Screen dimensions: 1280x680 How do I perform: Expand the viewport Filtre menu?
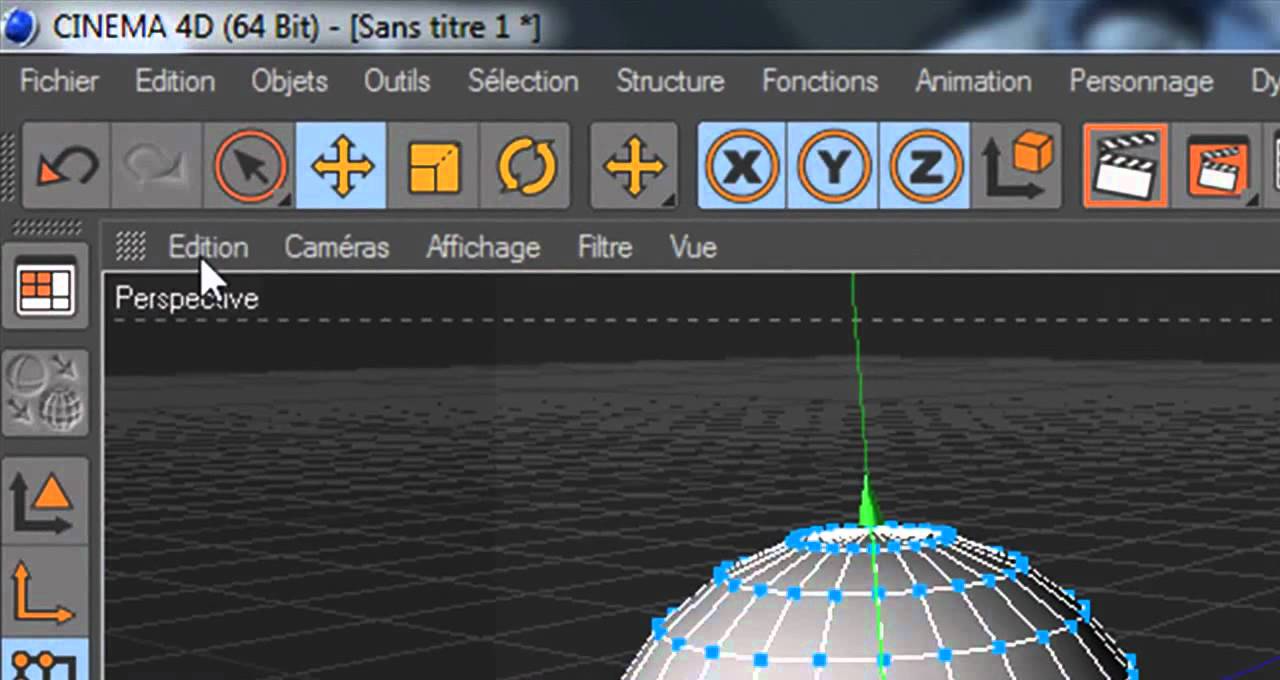605,247
